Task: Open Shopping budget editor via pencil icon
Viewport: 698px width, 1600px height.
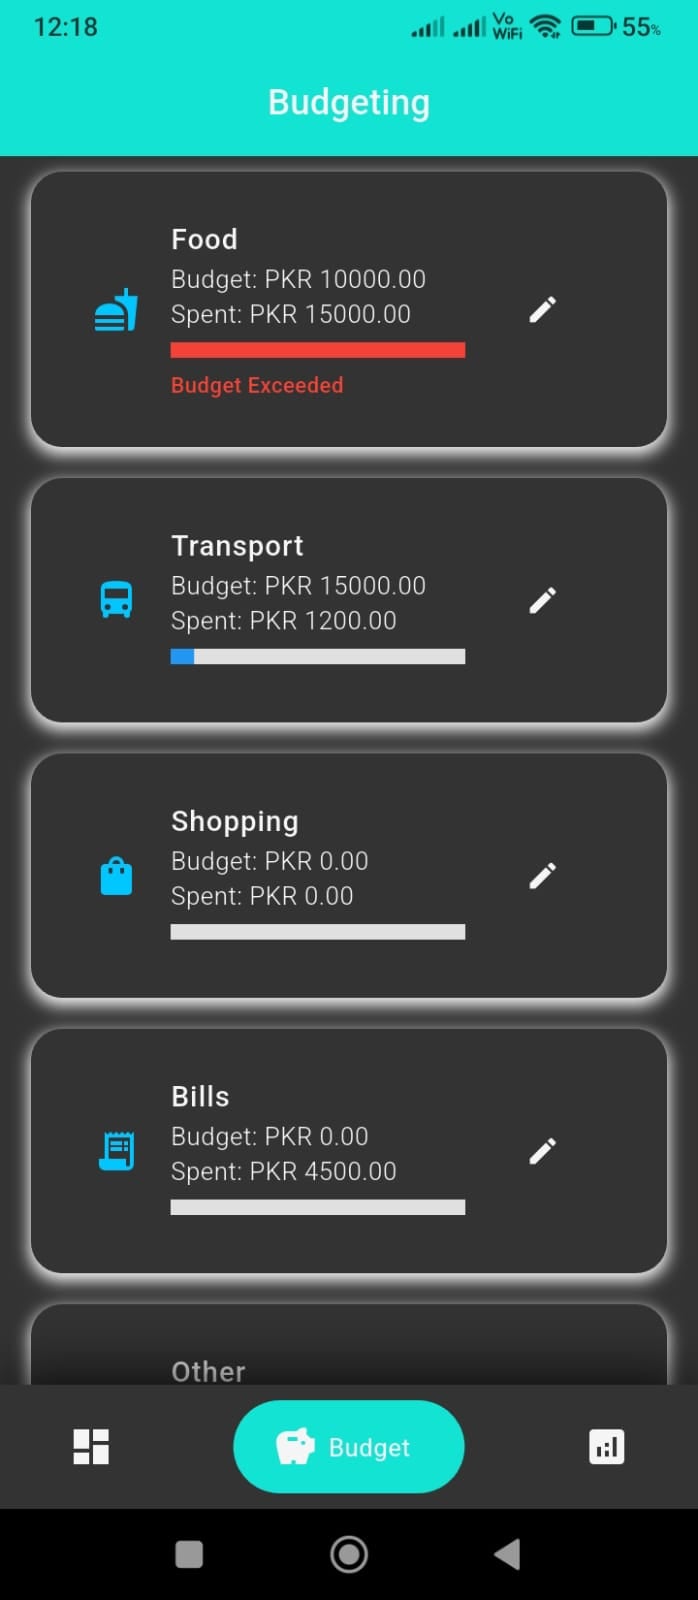Action: [x=542, y=876]
